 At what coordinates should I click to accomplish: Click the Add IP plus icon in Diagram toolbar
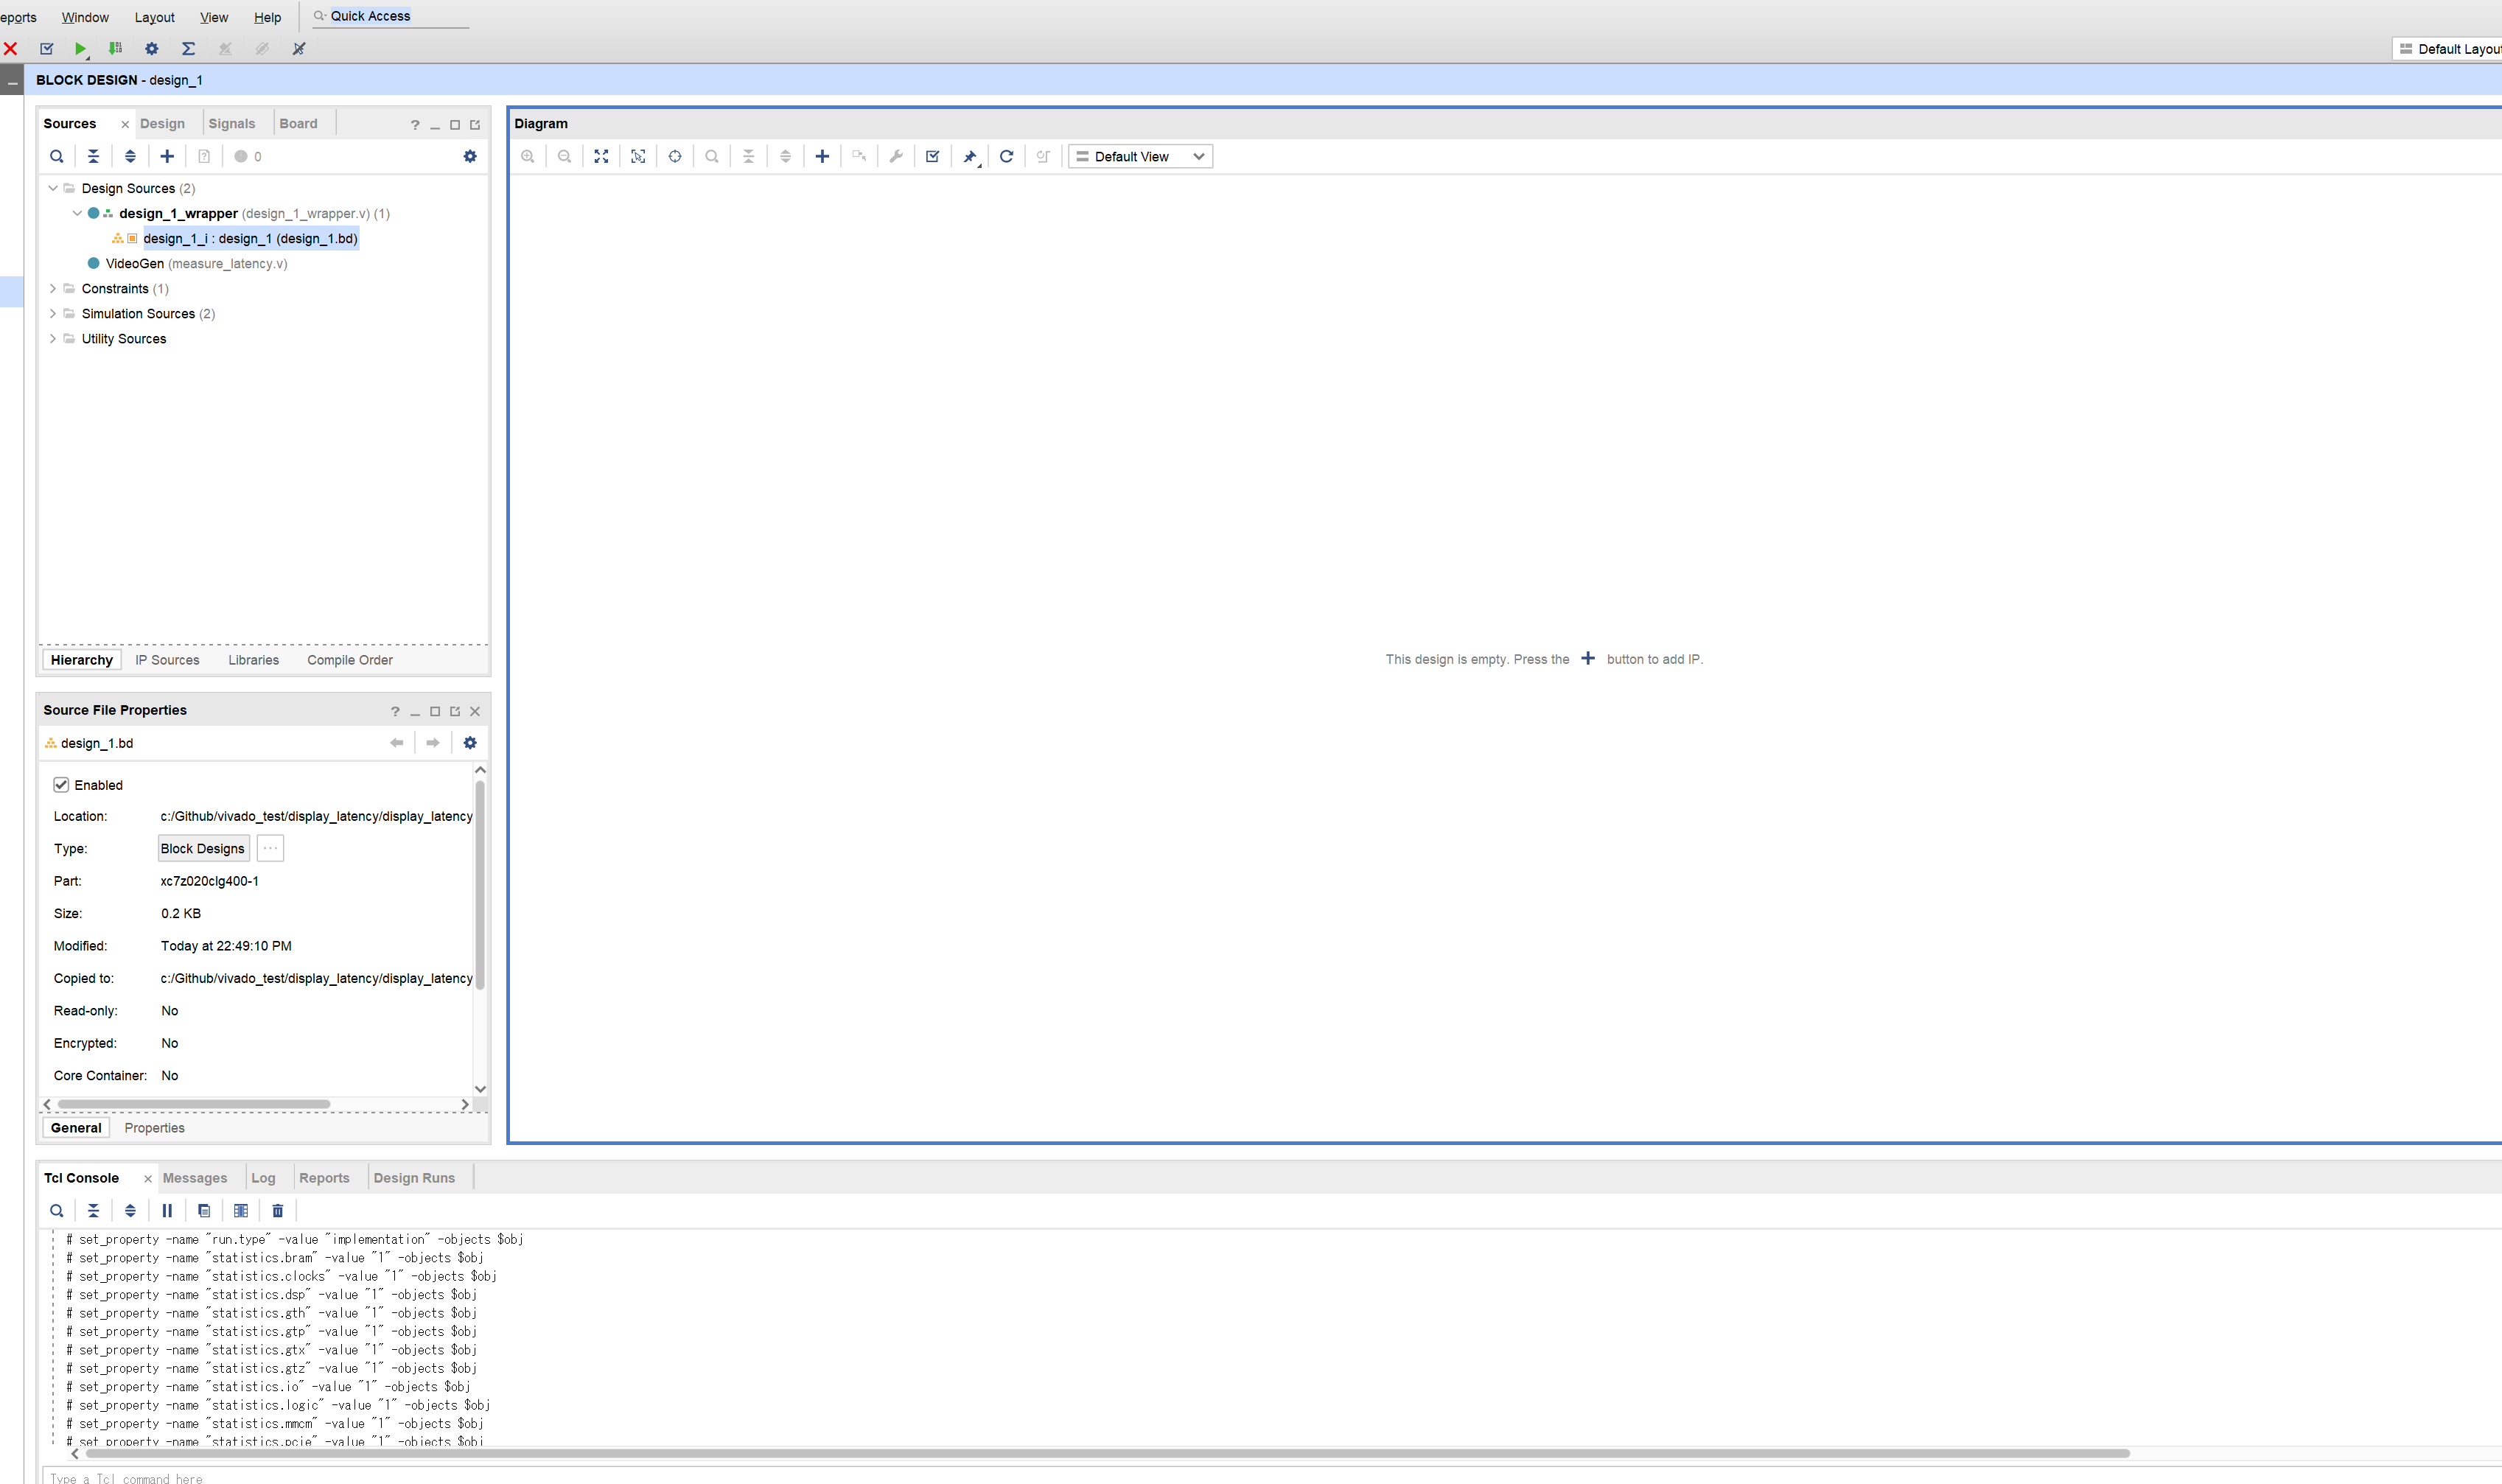(x=822, y=156)
